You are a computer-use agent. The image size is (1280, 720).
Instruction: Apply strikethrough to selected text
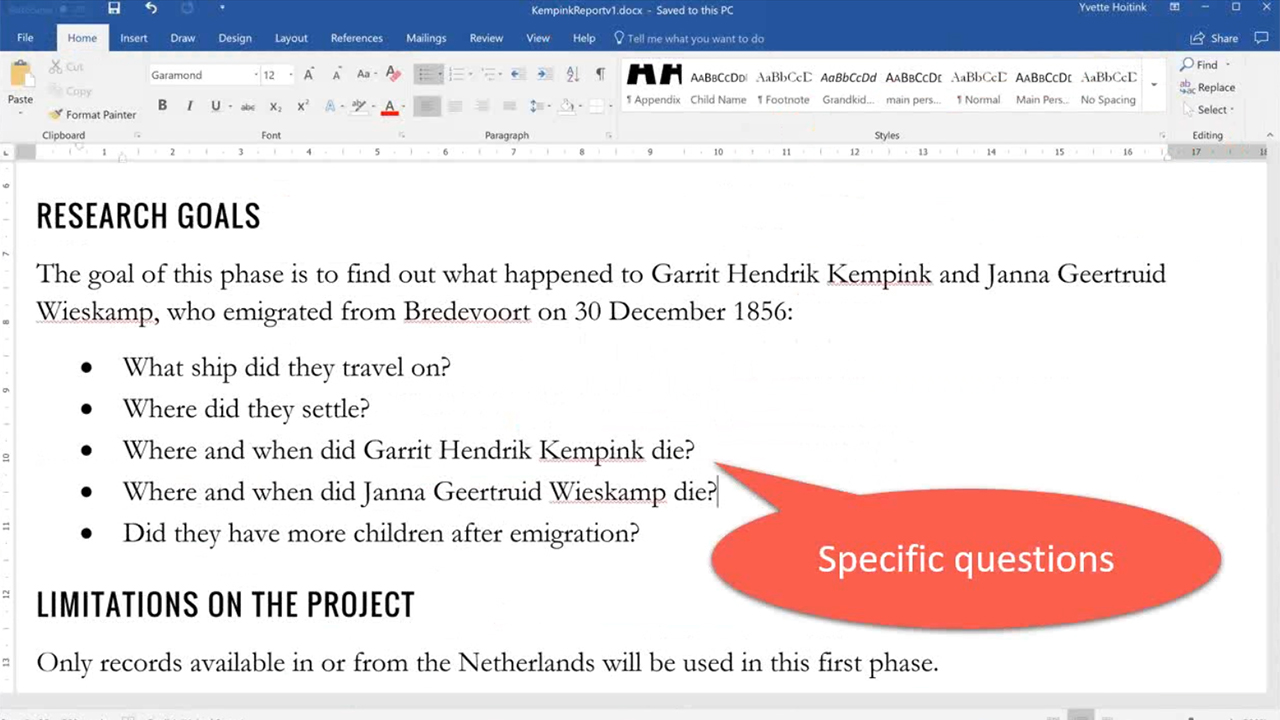pos(247,106)
